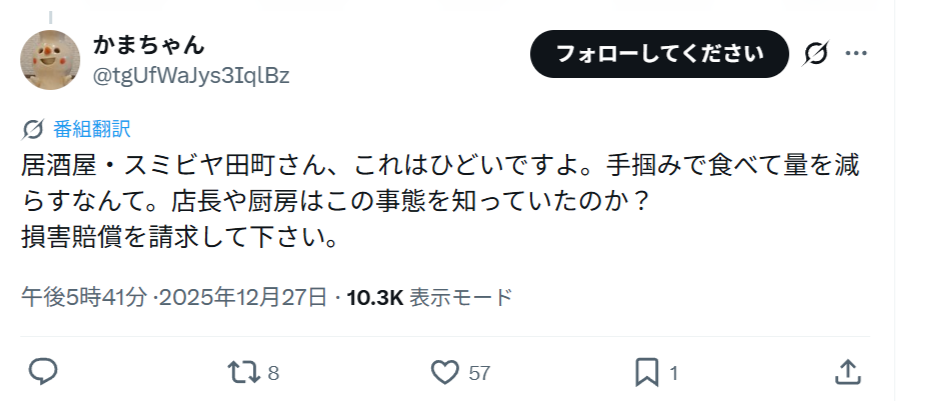Click the repost count 8
This screenshot has height=401, width=934.
pos(273,374)
